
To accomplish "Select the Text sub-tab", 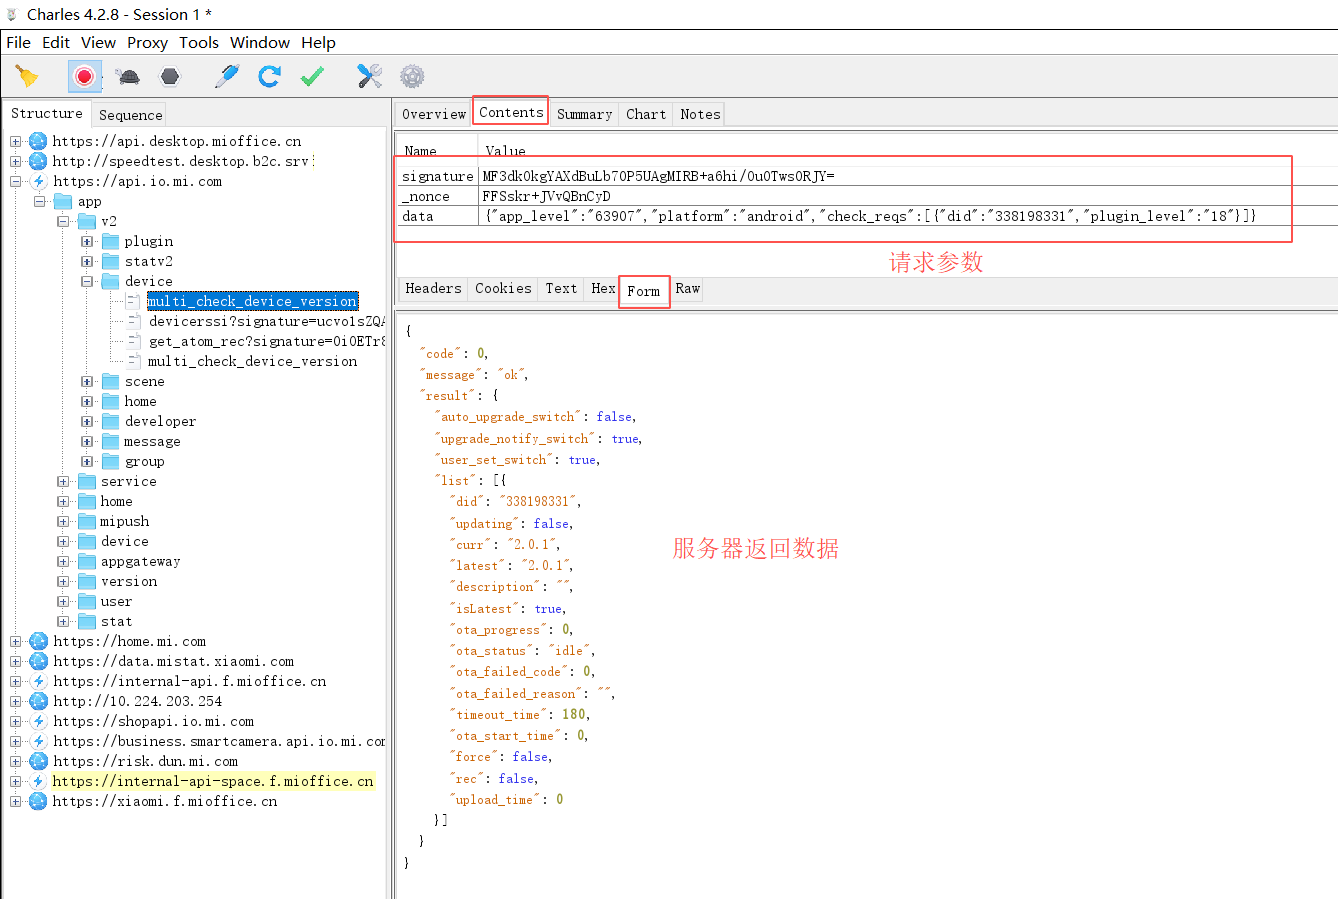I will (x=561, y=288).
